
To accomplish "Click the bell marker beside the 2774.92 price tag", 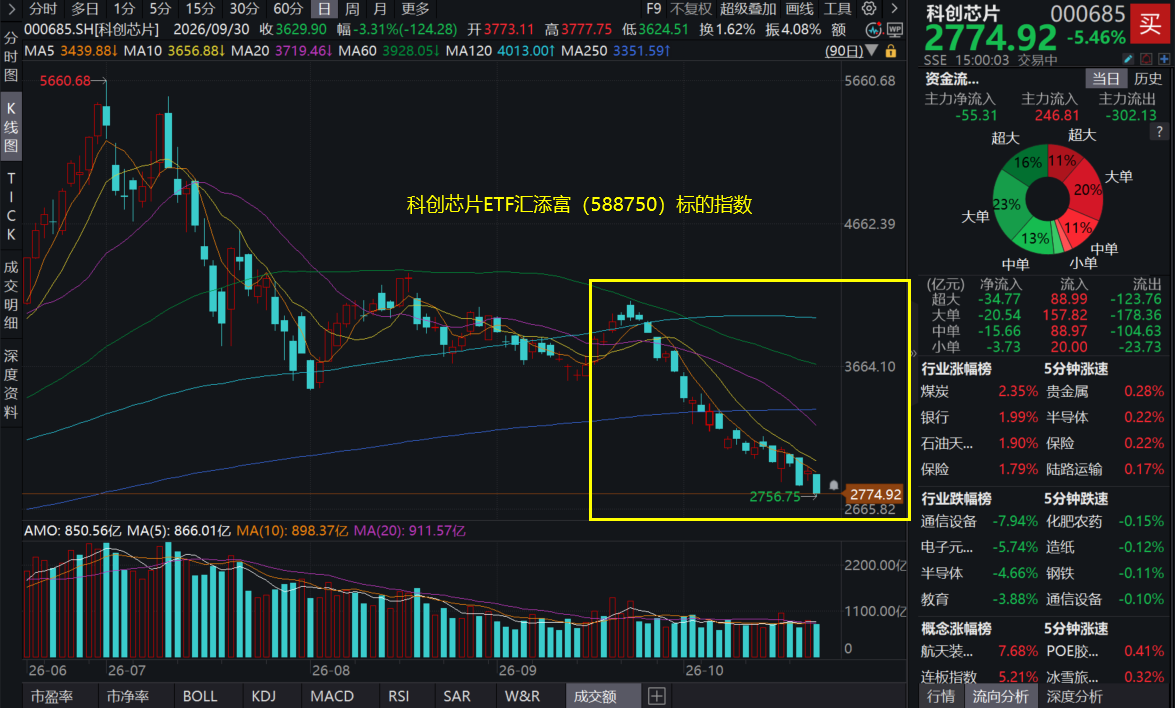I will [x=833, y=485].
